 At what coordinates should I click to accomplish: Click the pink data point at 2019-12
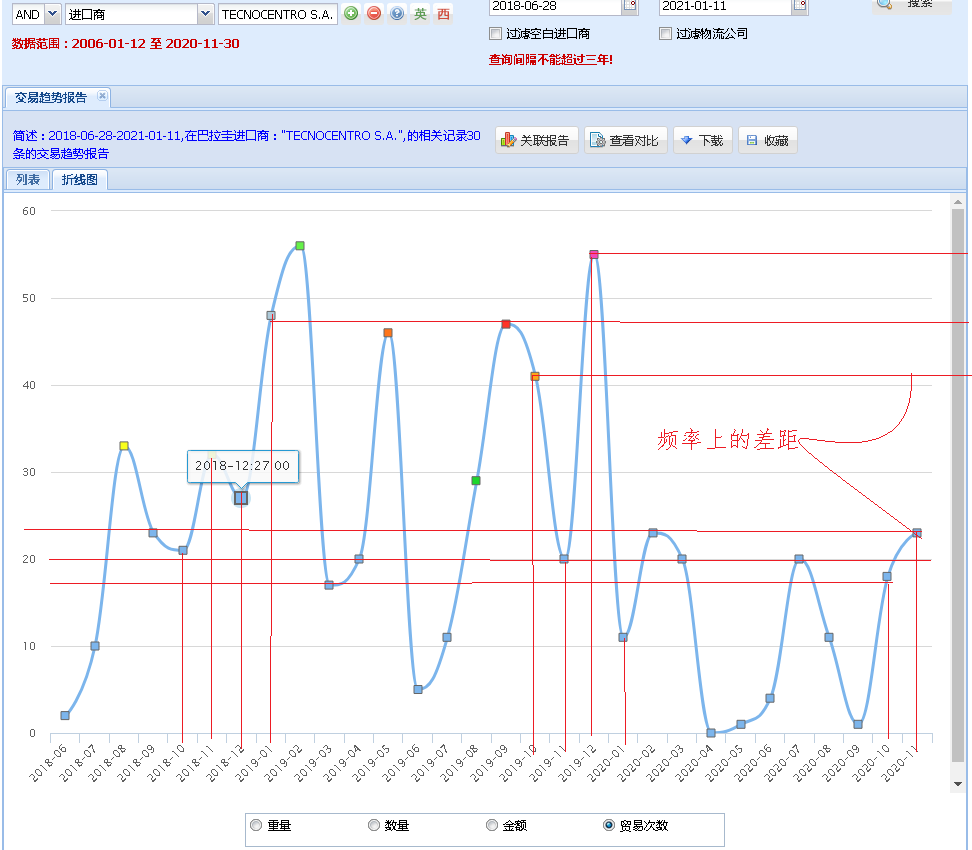pyautogui.click(x=594, y=255)
